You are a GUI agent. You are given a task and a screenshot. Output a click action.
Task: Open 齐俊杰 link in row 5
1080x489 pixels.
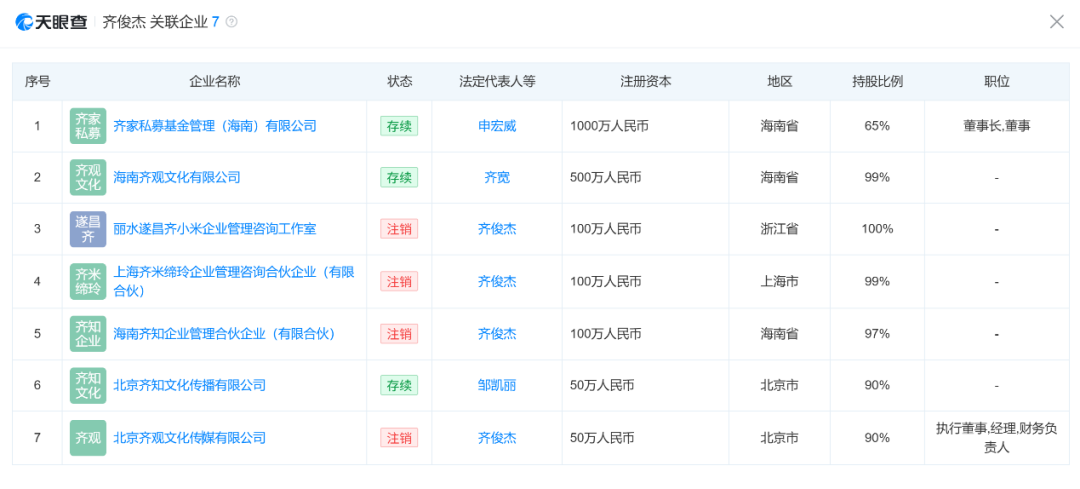click(497, 334)
